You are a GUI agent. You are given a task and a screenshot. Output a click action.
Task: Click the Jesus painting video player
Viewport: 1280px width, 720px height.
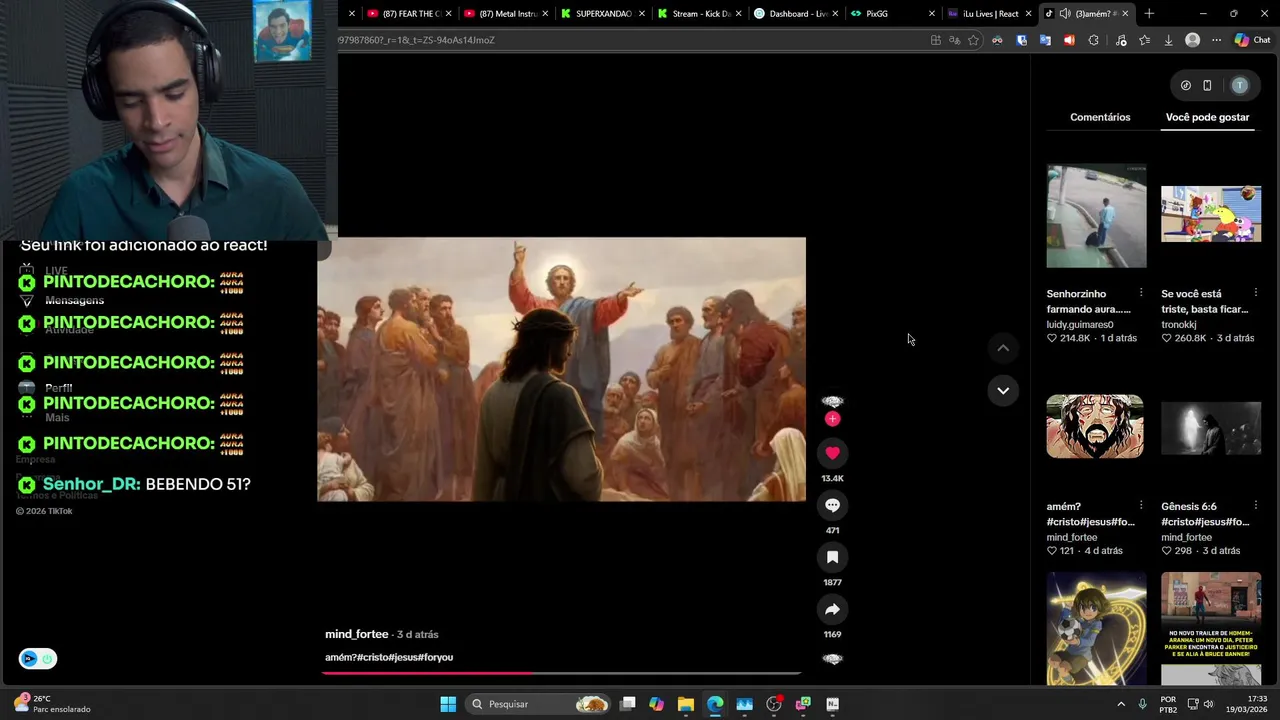[x=561, y=369]
